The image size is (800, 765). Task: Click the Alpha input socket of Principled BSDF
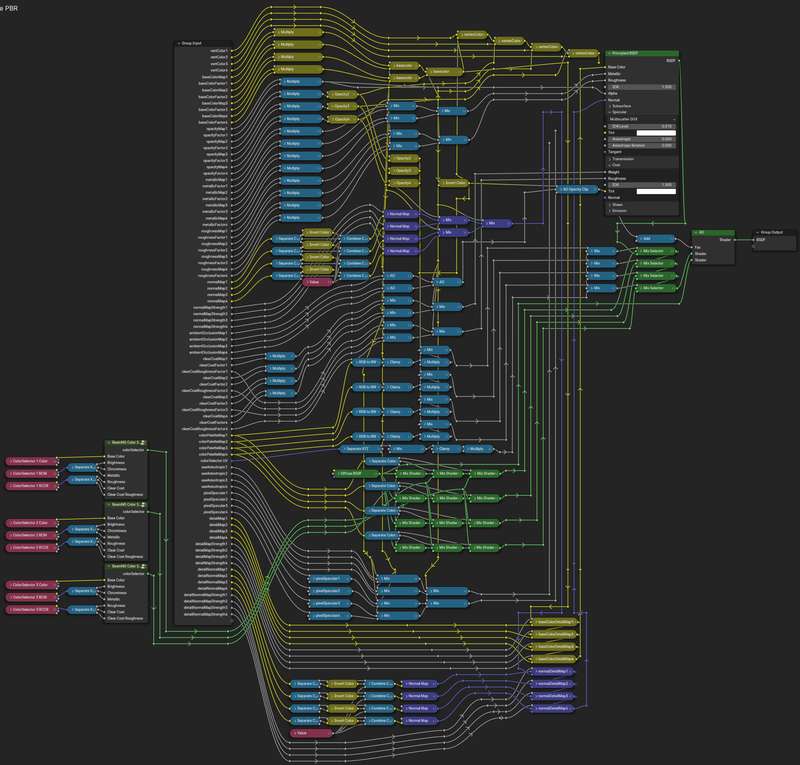pyautogui.click(x=605, y=93)
